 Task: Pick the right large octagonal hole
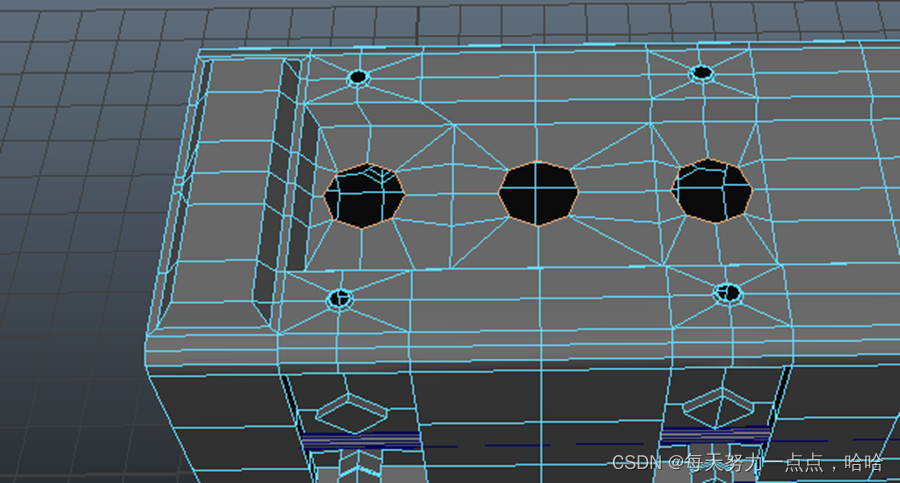[712, 189]
